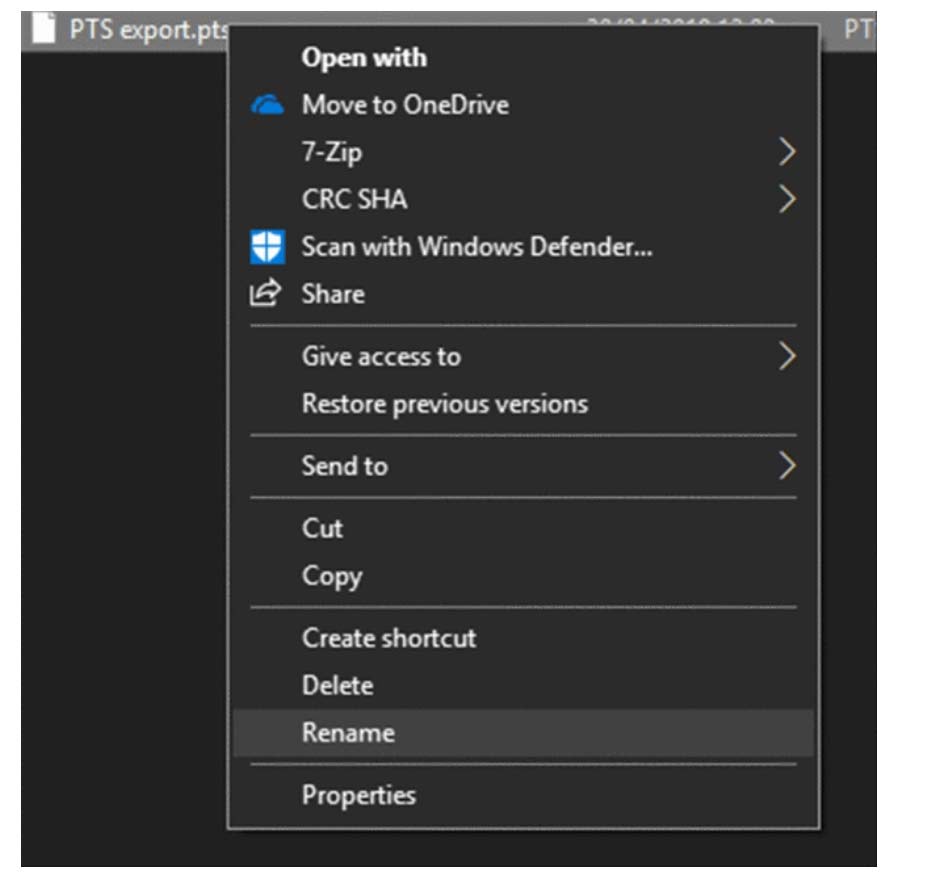
Task: Choose Rename in the context menu
Action: [x=523, y=733]
